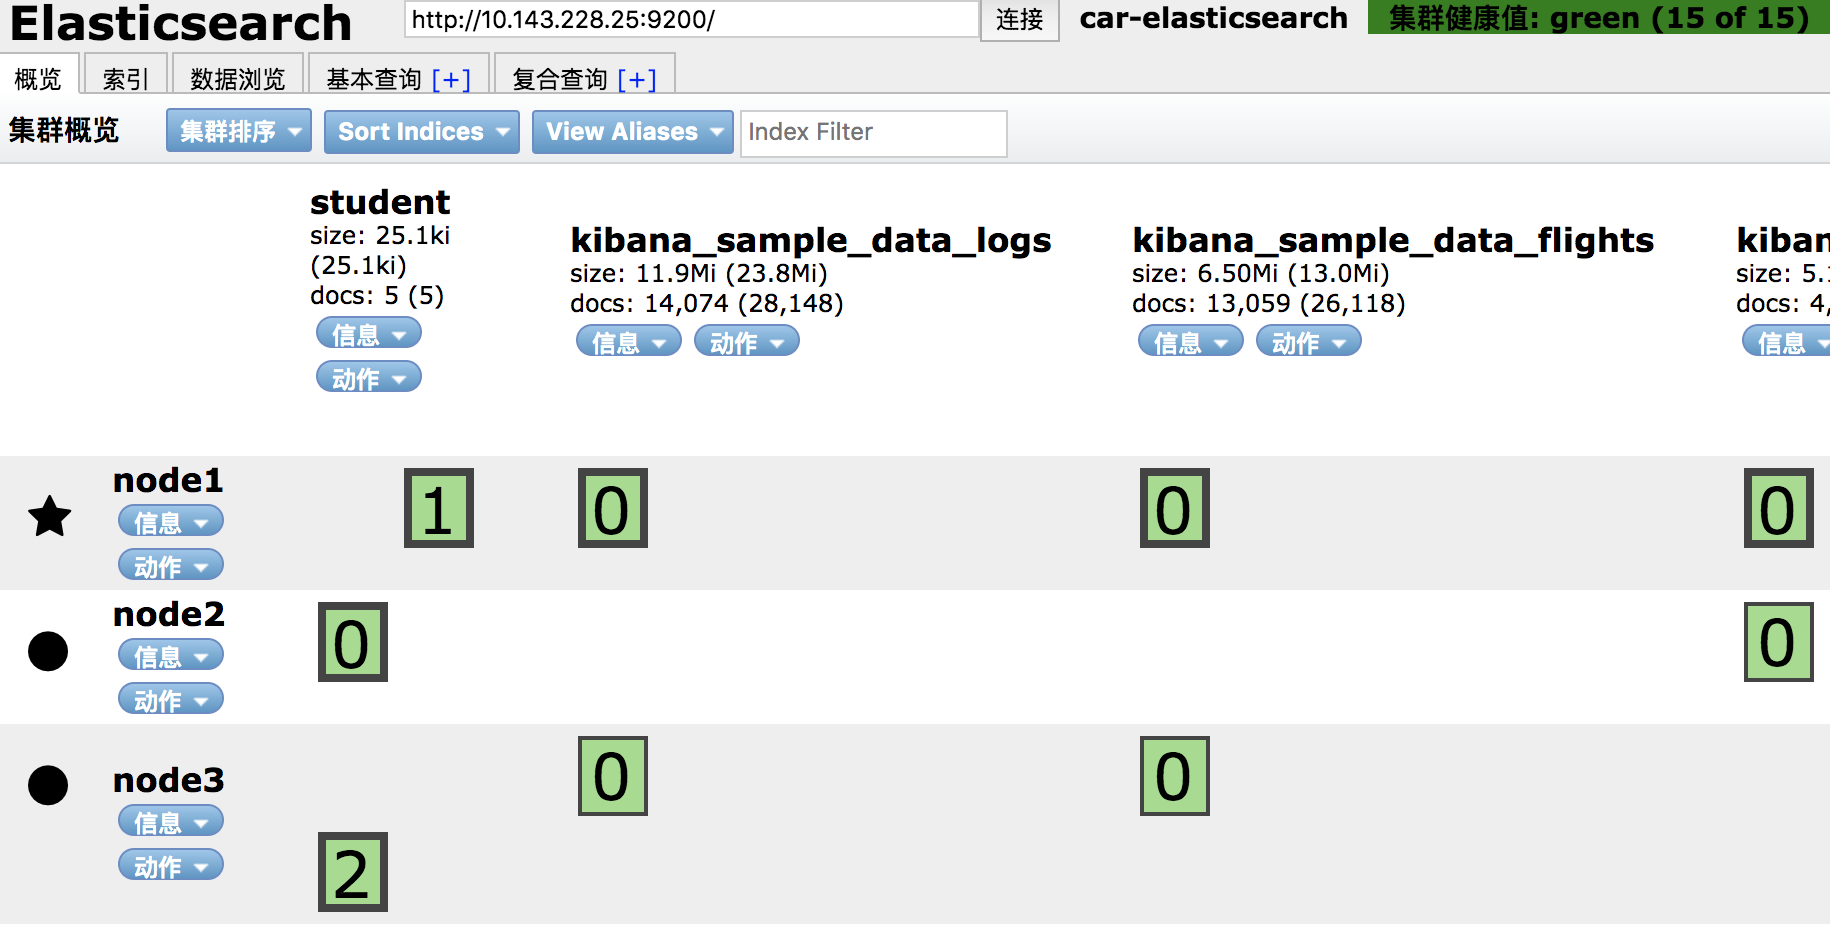Click the student index name
This screenshot has width=1830, height=948.
point(380,202)
